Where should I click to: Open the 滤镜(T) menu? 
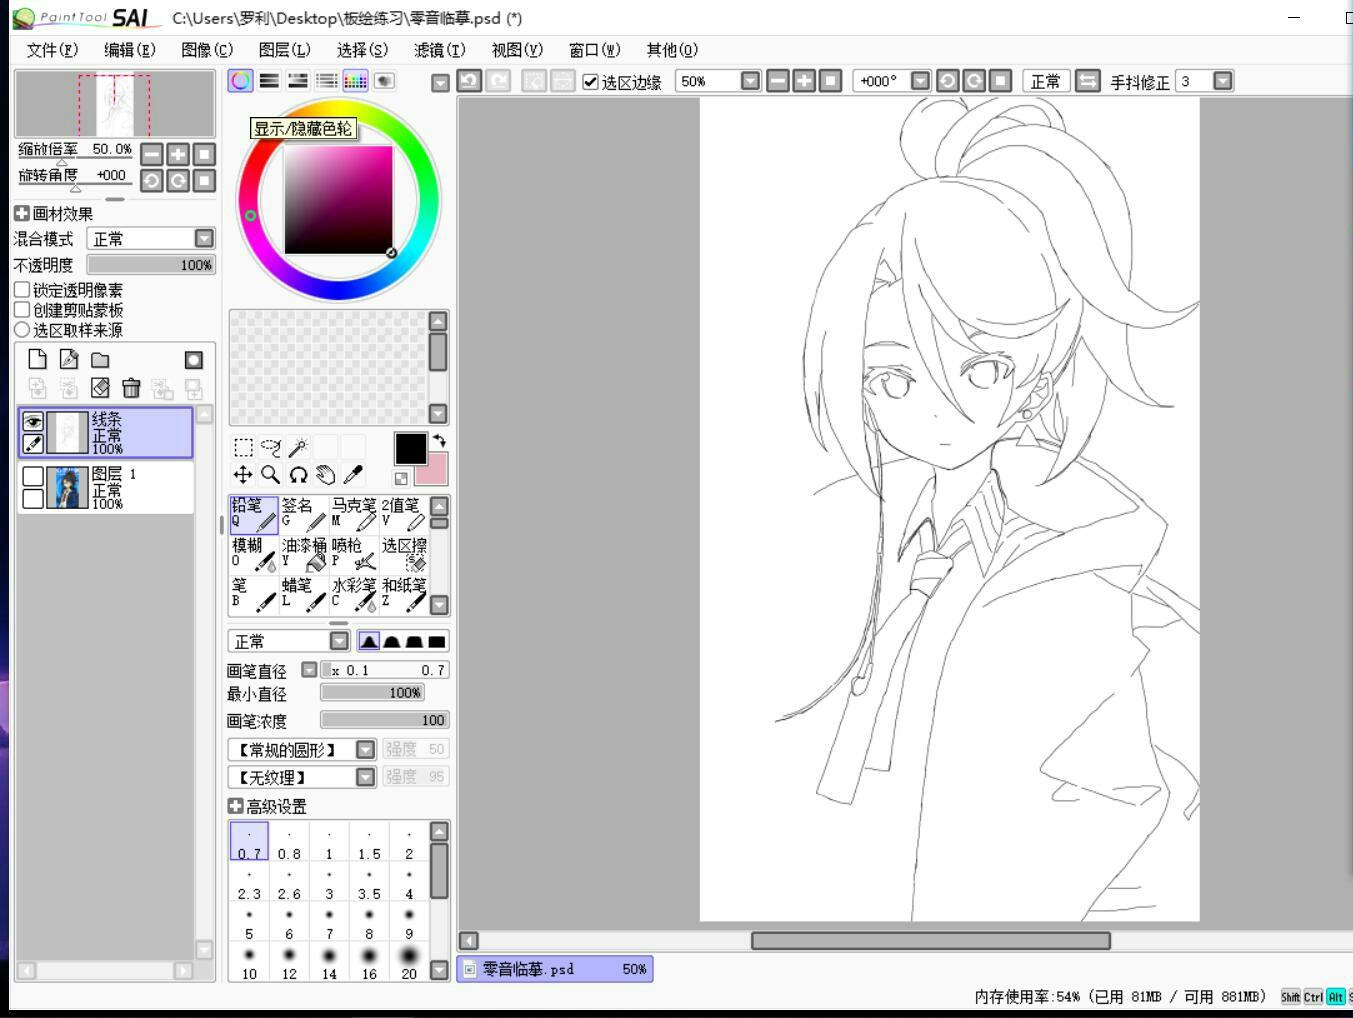(440, 49)
